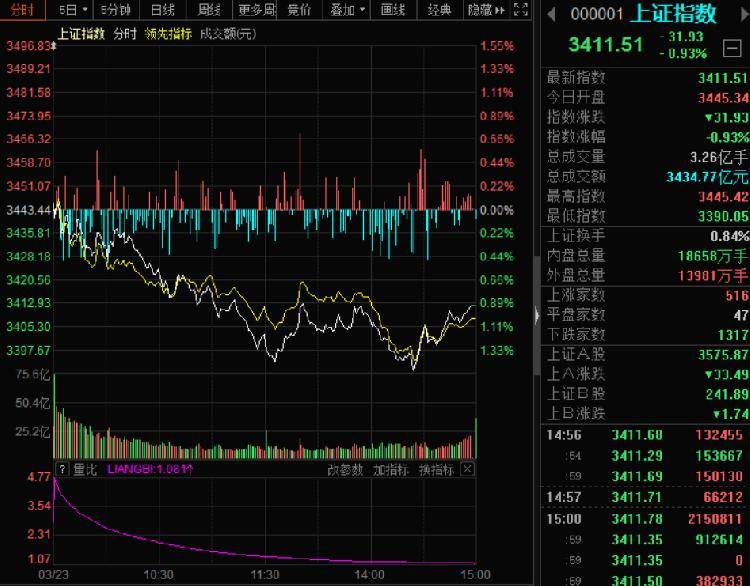
Task: Click the collapse minus box icon
Action: 732,48
